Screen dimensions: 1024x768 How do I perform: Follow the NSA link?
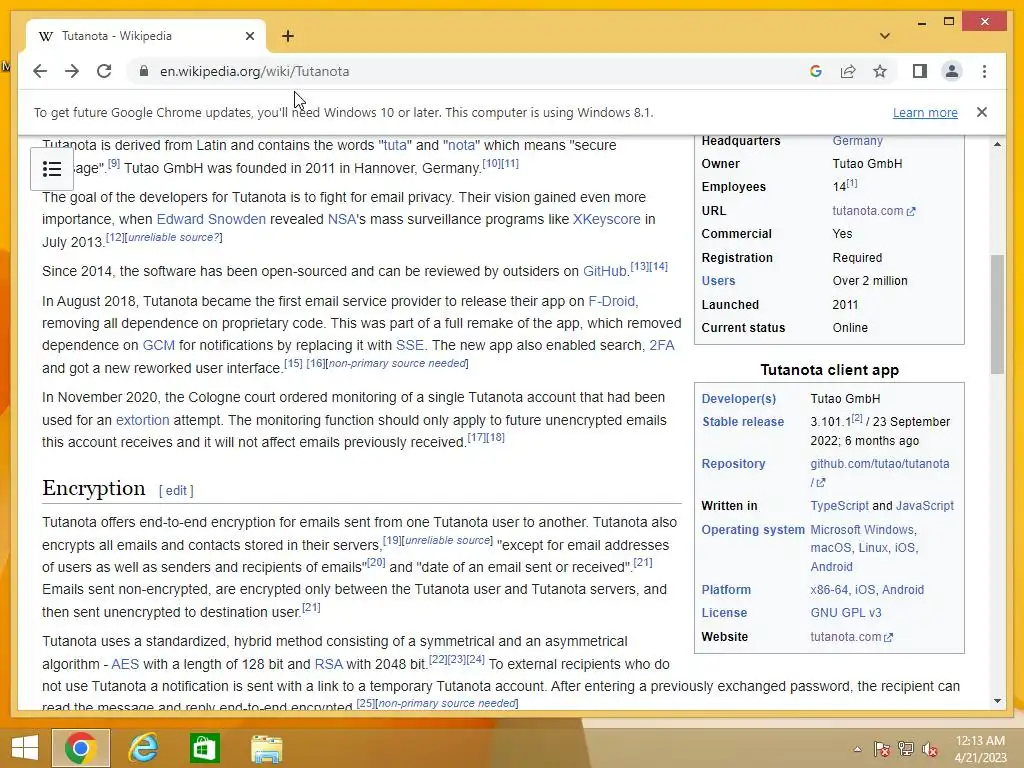342,219
